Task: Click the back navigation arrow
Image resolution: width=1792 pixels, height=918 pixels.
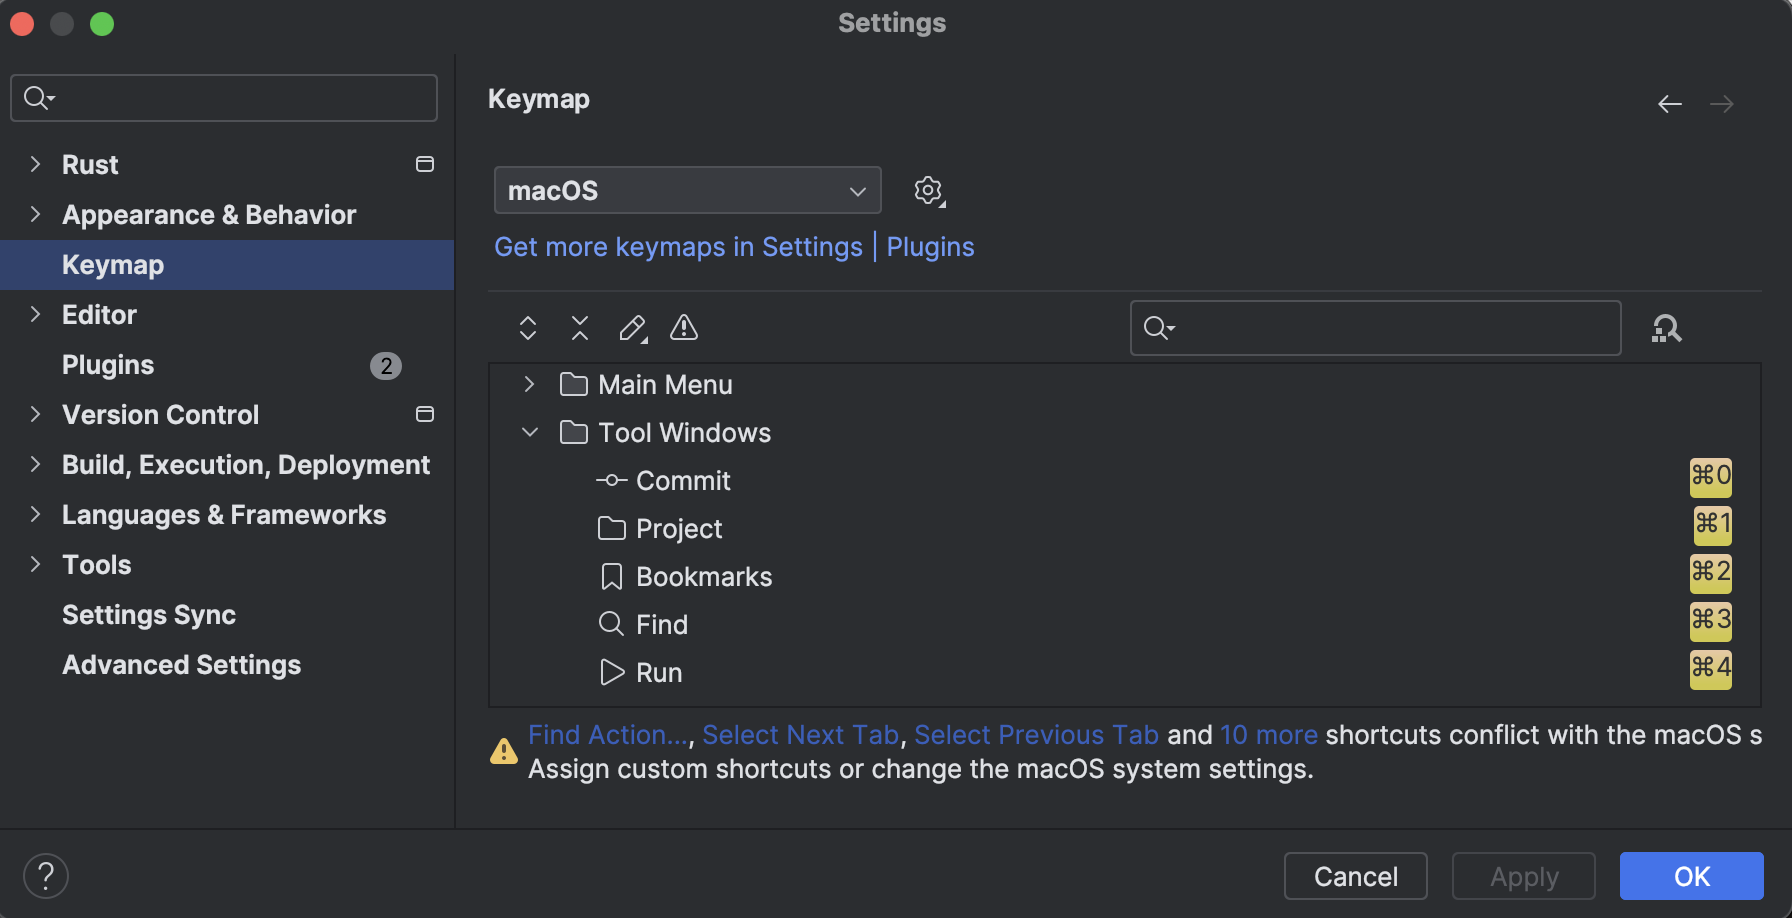Action: pyautogui.click(x=1669, y=104)
